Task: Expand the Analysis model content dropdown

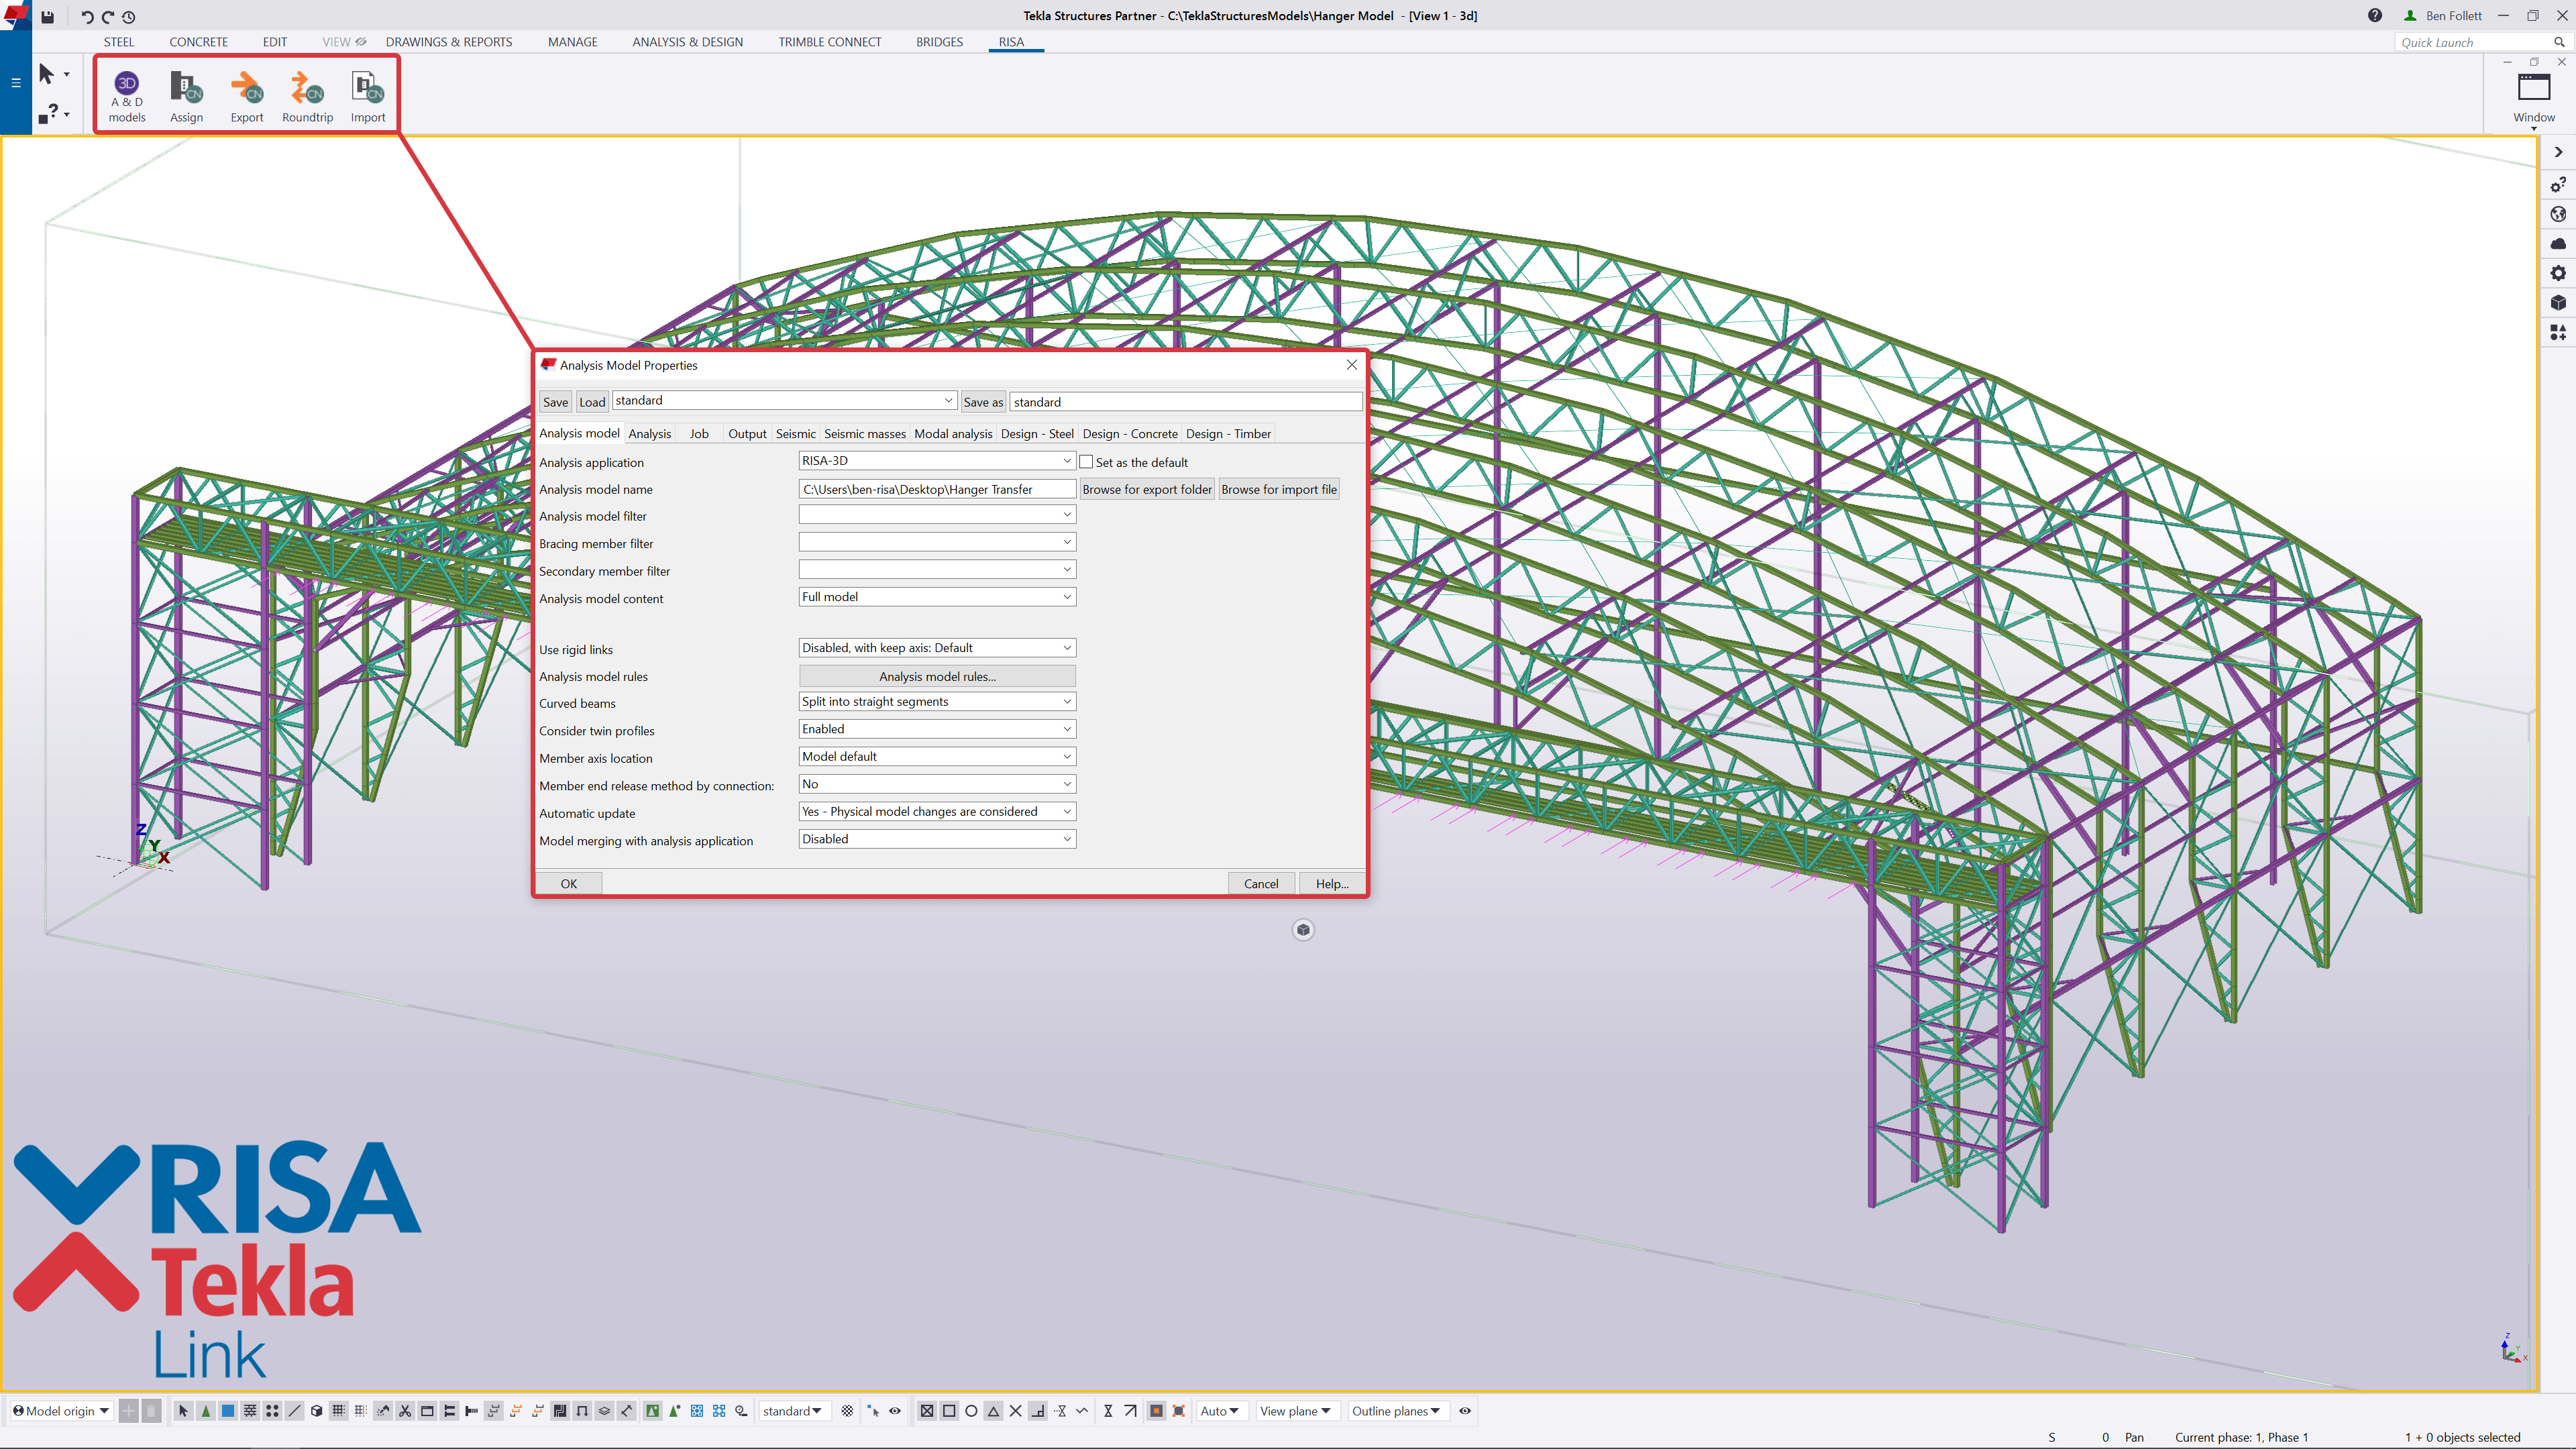Action: click(x=937, y=597)
